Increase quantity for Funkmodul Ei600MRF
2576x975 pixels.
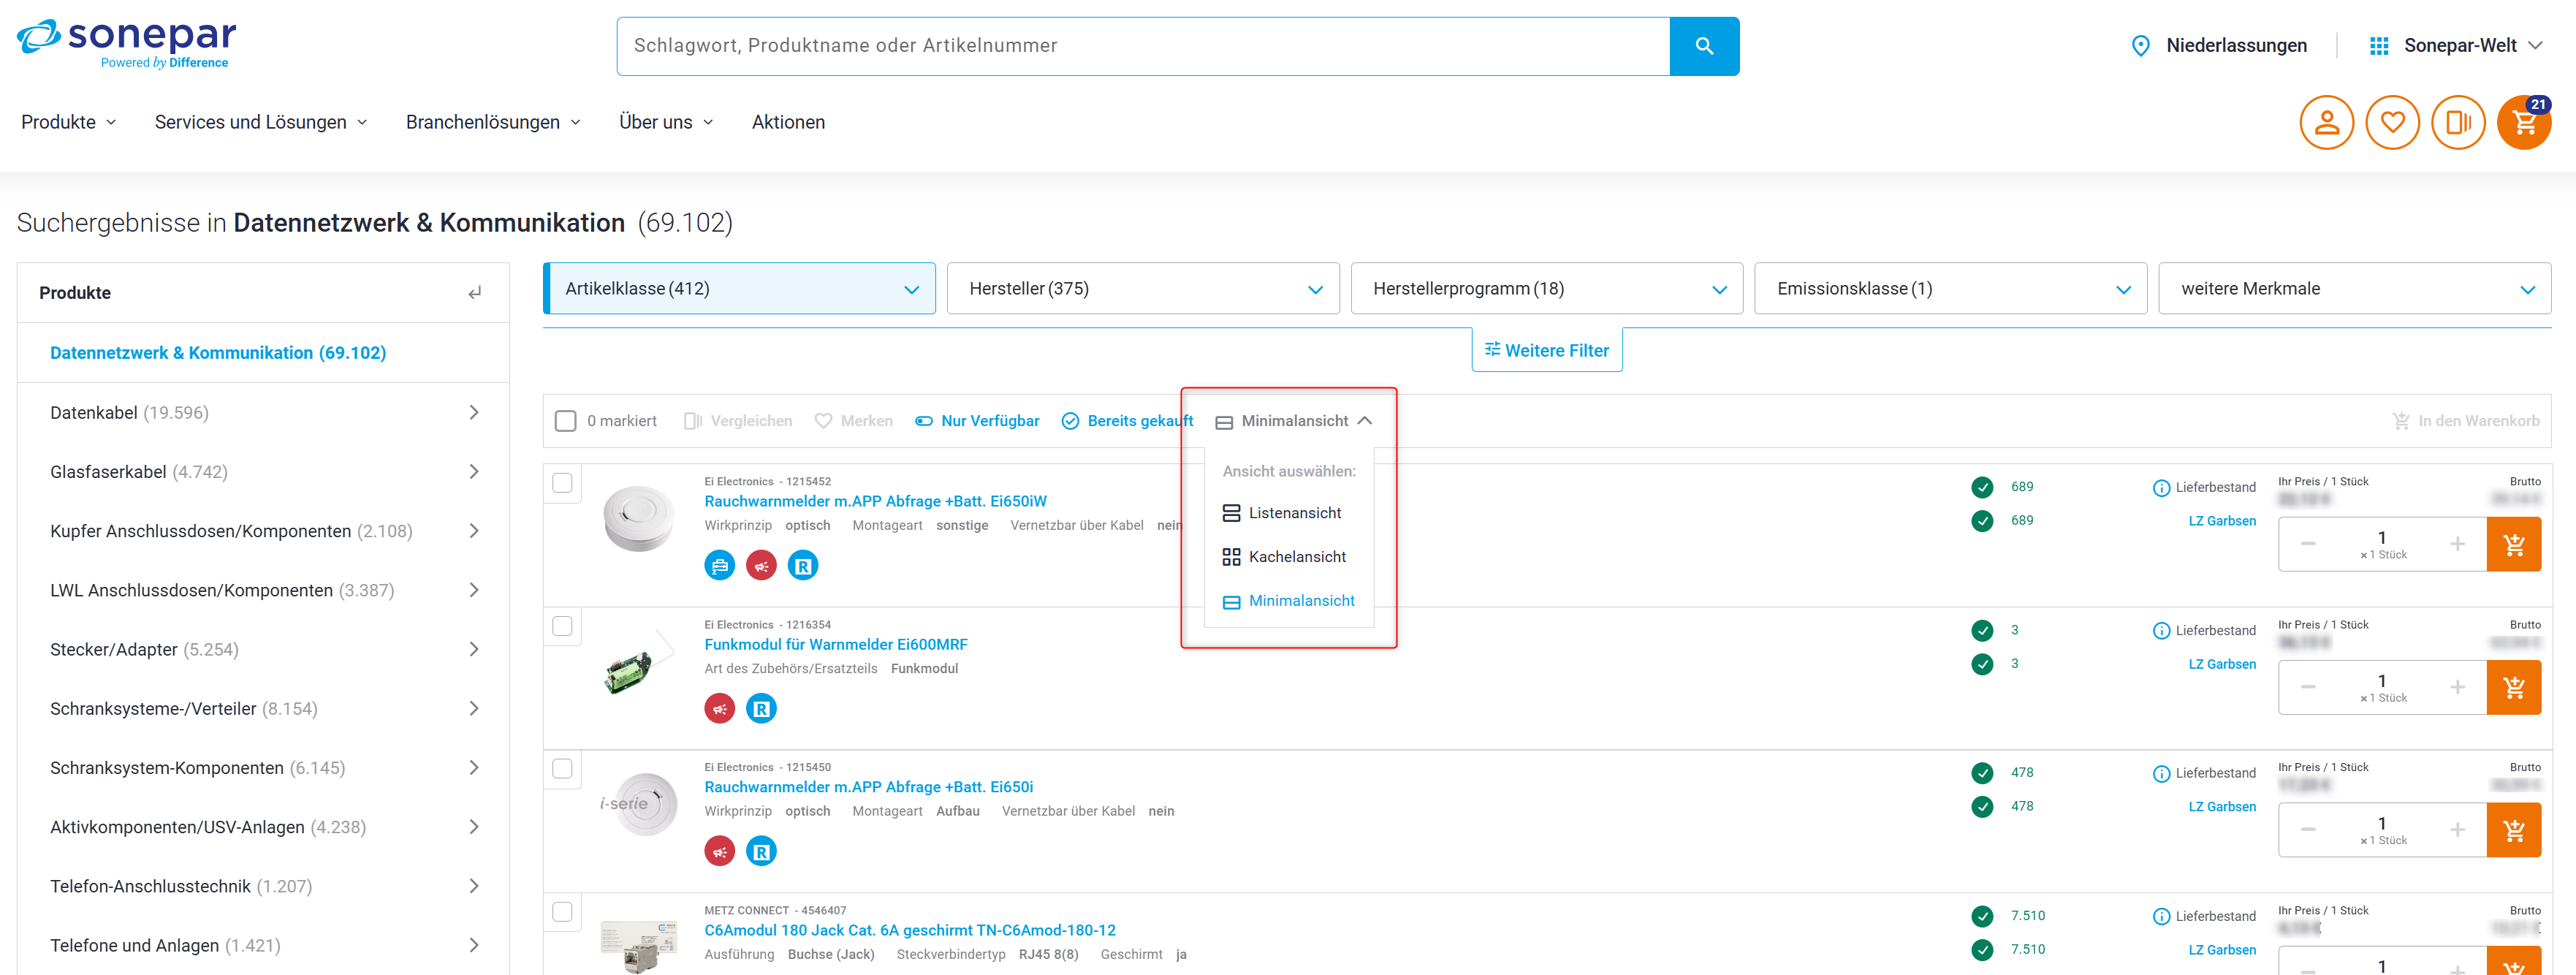(x=2457, y=687)
